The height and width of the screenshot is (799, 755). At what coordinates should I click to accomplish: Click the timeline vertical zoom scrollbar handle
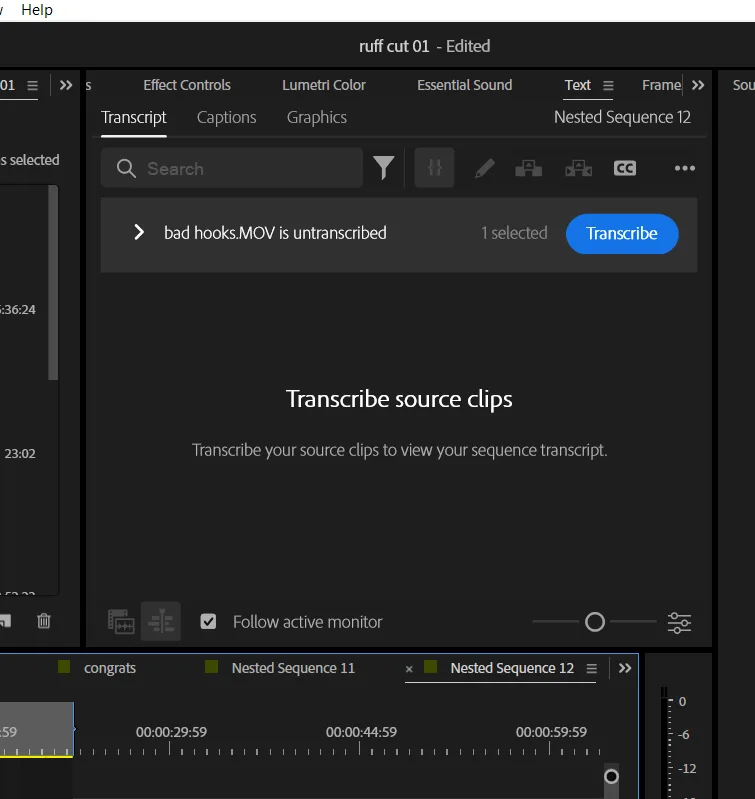click(611, 777)
